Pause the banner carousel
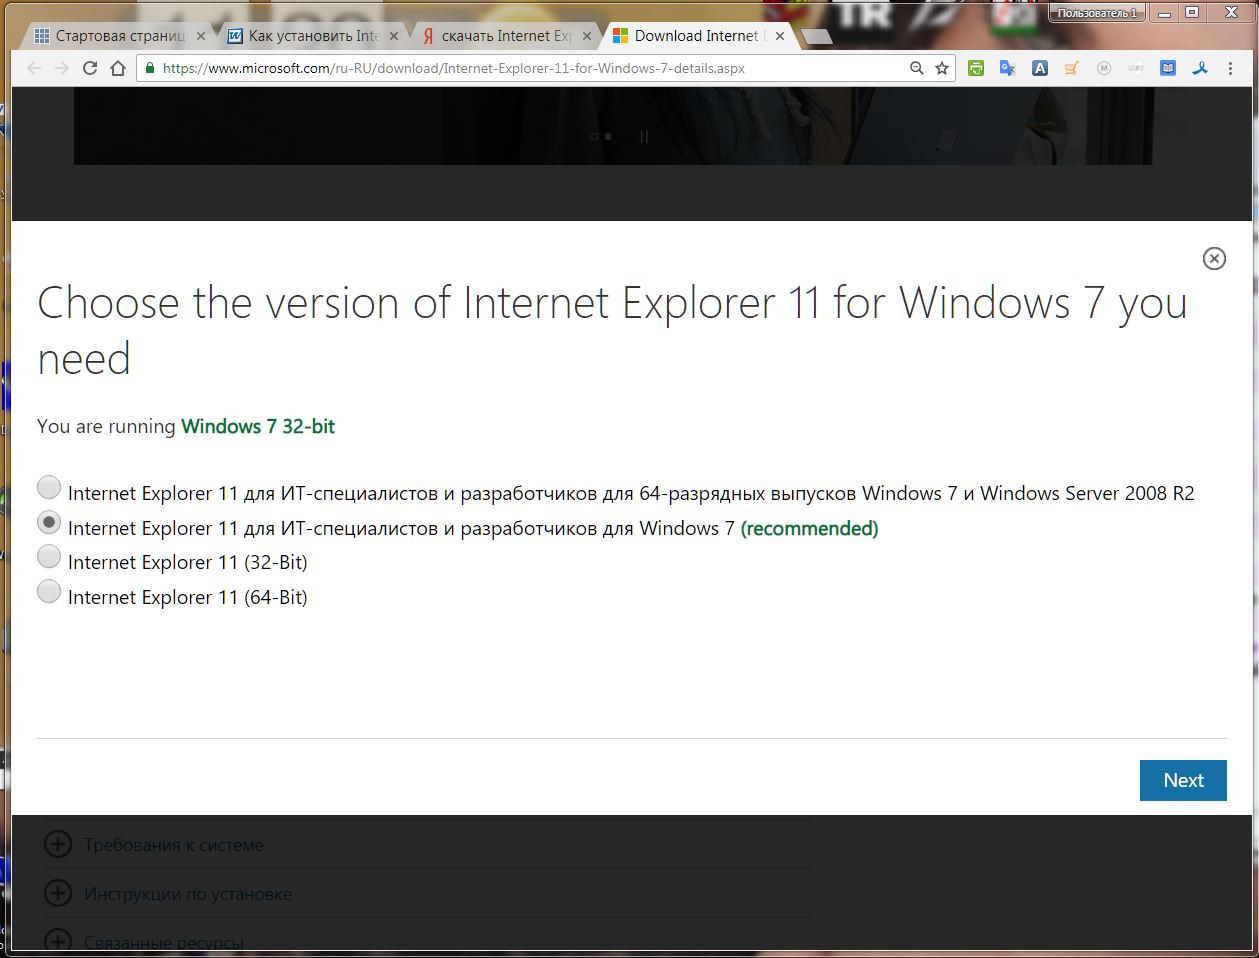Image resolution: width=1259 pixels, height=958 pixels. 644,136
